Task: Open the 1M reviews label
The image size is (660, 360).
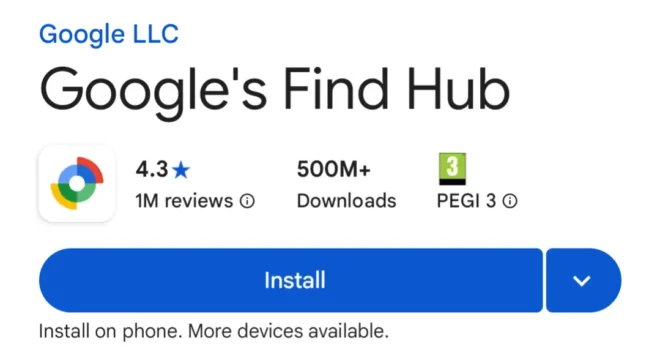Action: [184, 201]
